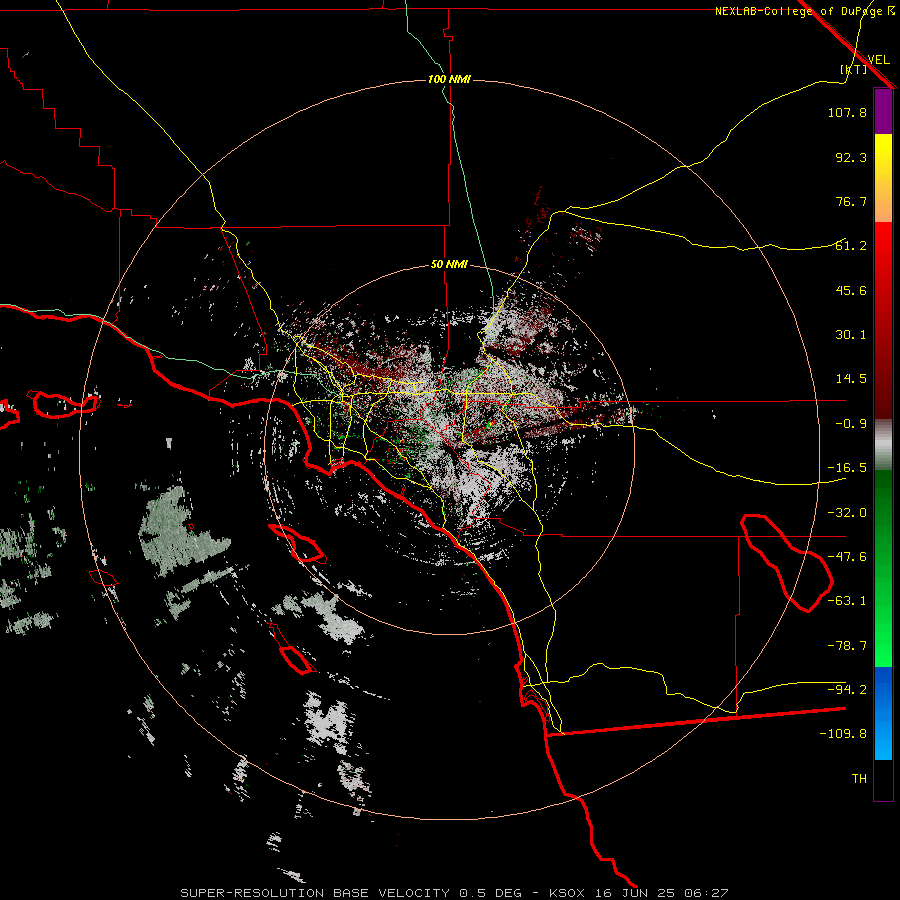
Task: Click the Super-Resolution Base Velocity caption text
Action: tap(455, 893)
